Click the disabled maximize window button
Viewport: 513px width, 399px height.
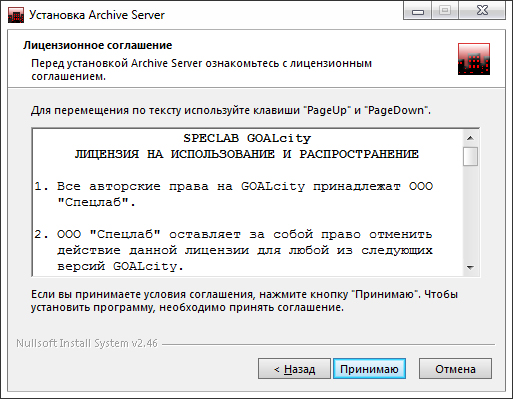(x=445, y=11)
